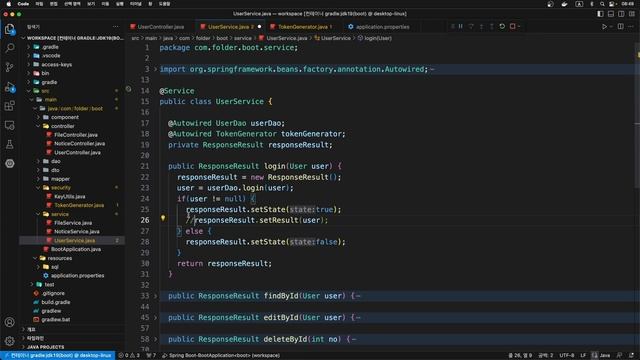This screenshot has width=640, height=360.
Task: Open the dropdown next to debug stop button
Action: click(519, 27)
